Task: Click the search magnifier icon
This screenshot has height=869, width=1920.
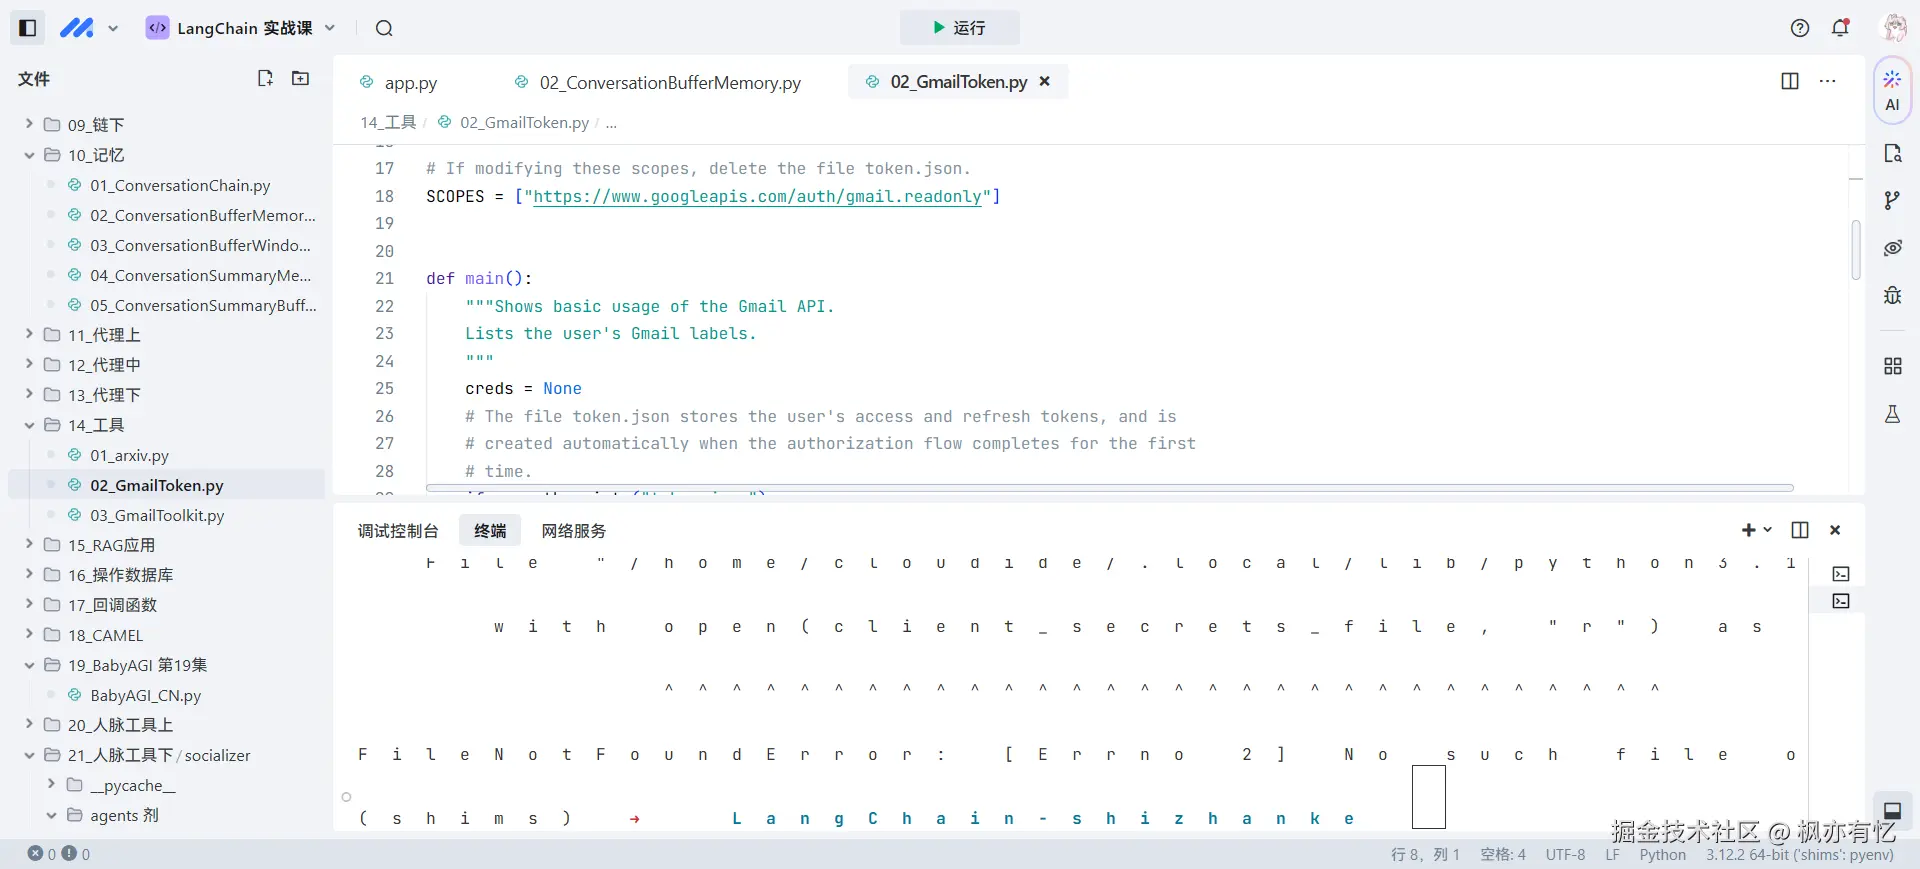Action: [x=384, y=28]
